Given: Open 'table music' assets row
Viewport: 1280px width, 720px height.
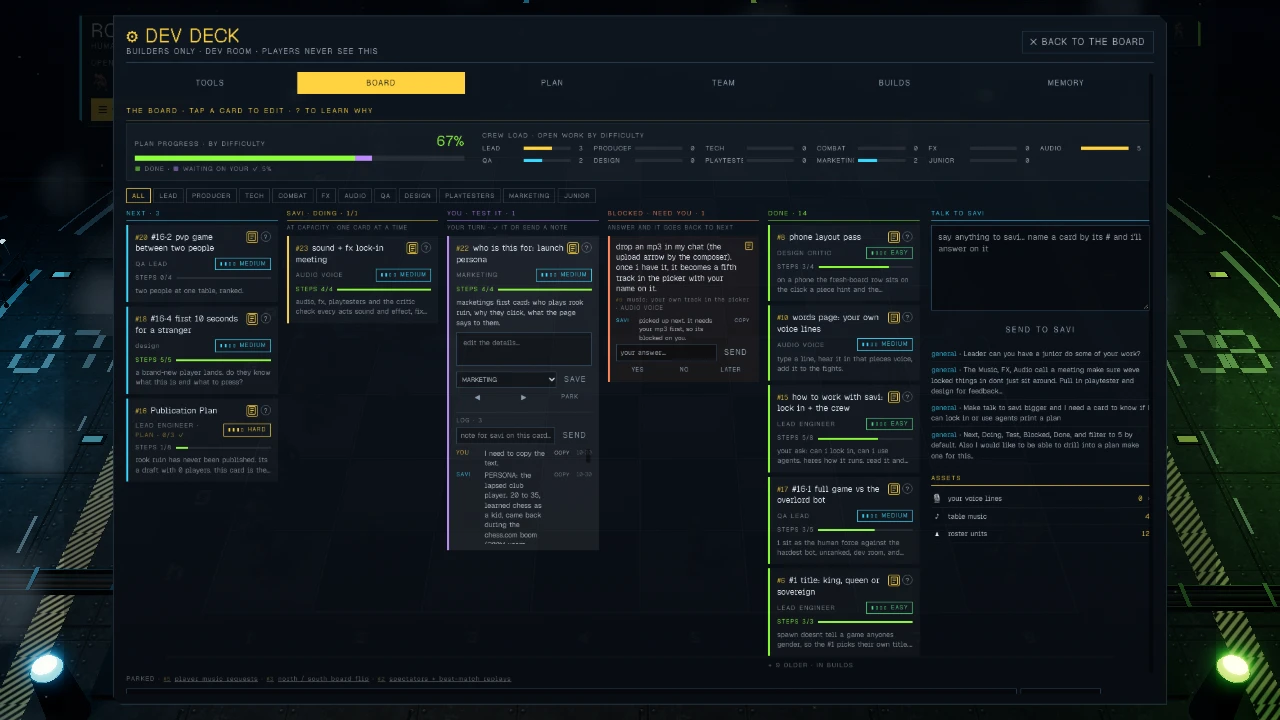Looking at the screenshot, I should click(1040, 516).
